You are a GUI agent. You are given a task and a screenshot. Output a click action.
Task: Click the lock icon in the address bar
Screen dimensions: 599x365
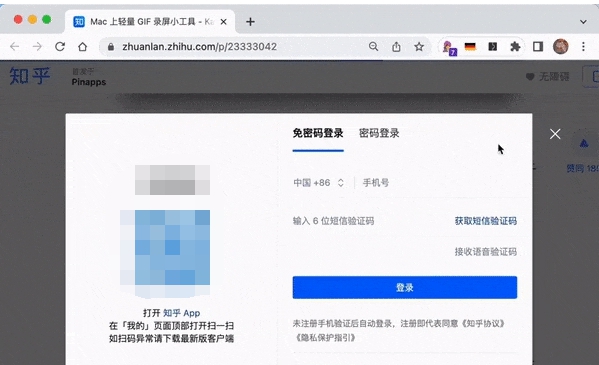click(x=111, y=47)
